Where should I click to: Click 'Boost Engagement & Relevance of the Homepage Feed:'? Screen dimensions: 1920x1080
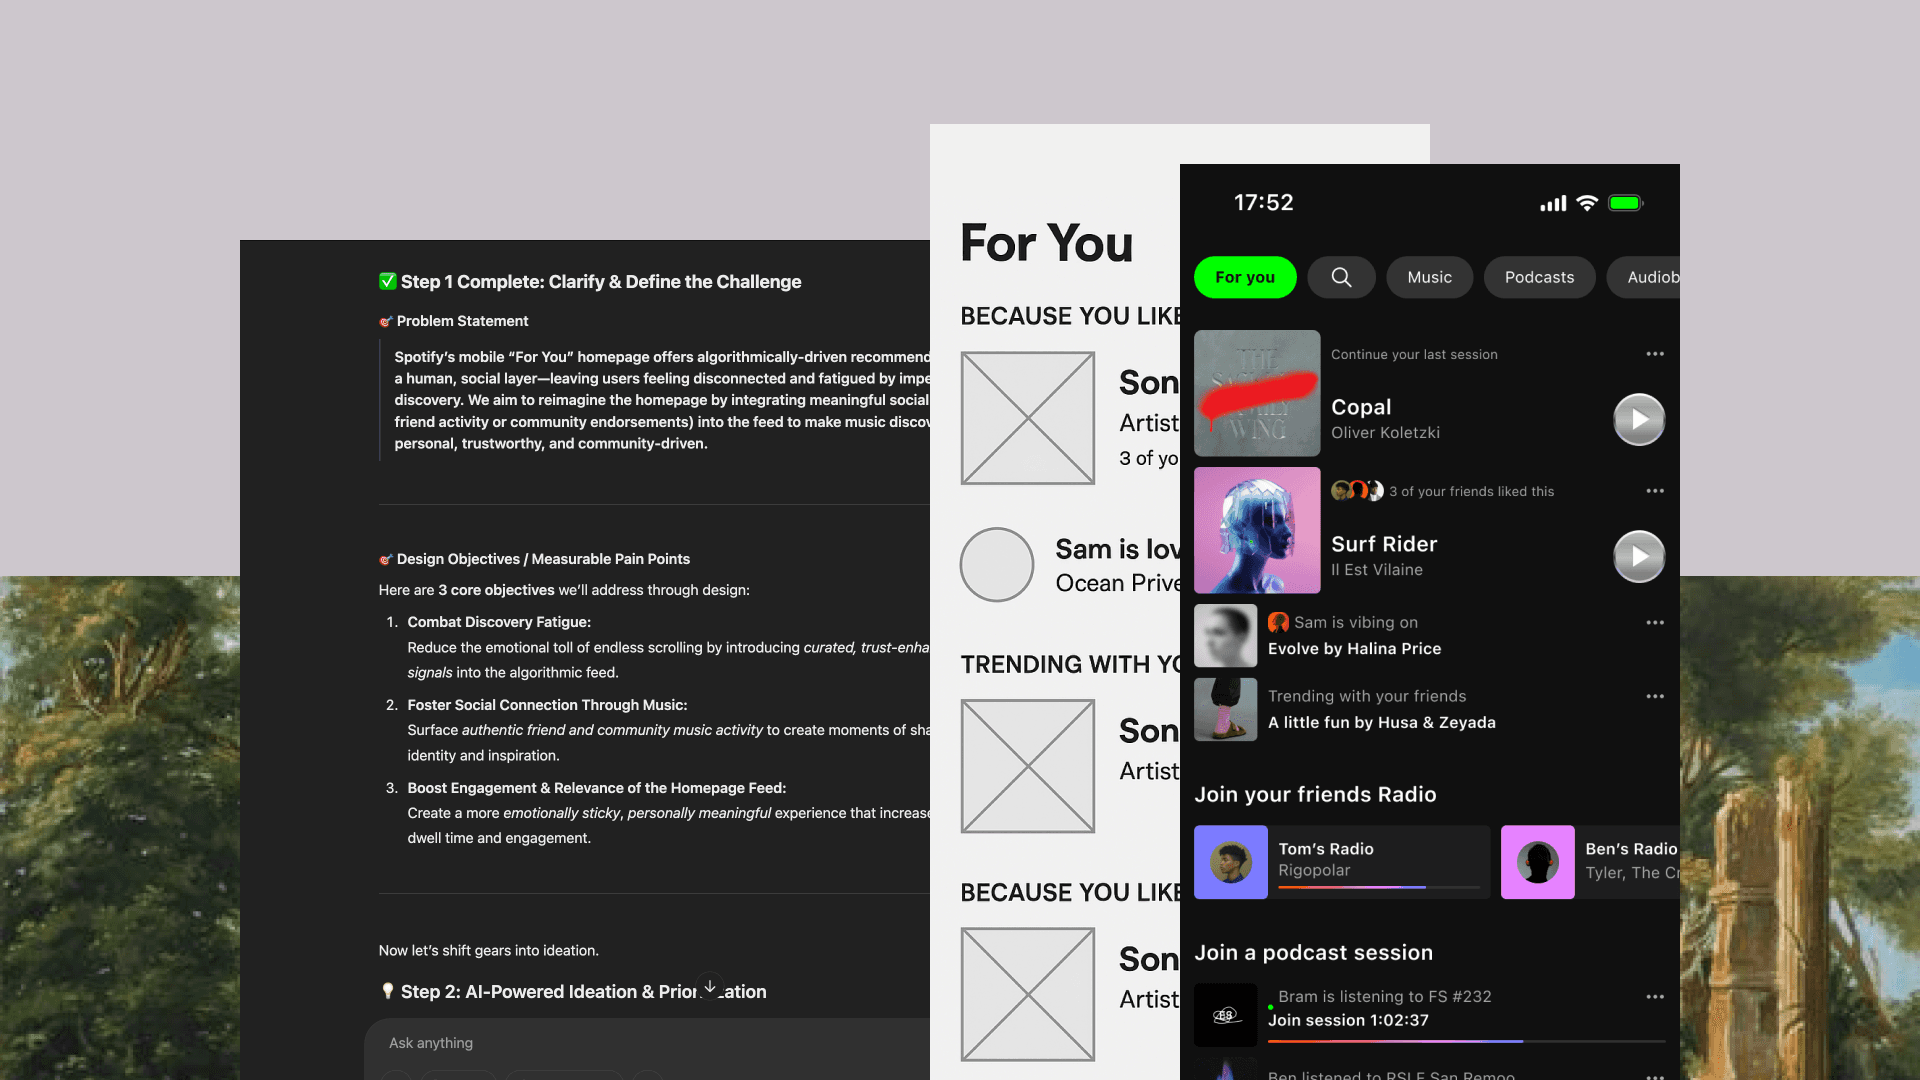(x=597, y=788)
